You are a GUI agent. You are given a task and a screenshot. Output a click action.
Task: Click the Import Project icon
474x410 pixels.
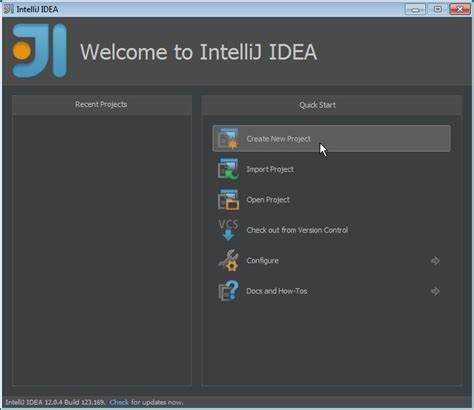(228, 169)
